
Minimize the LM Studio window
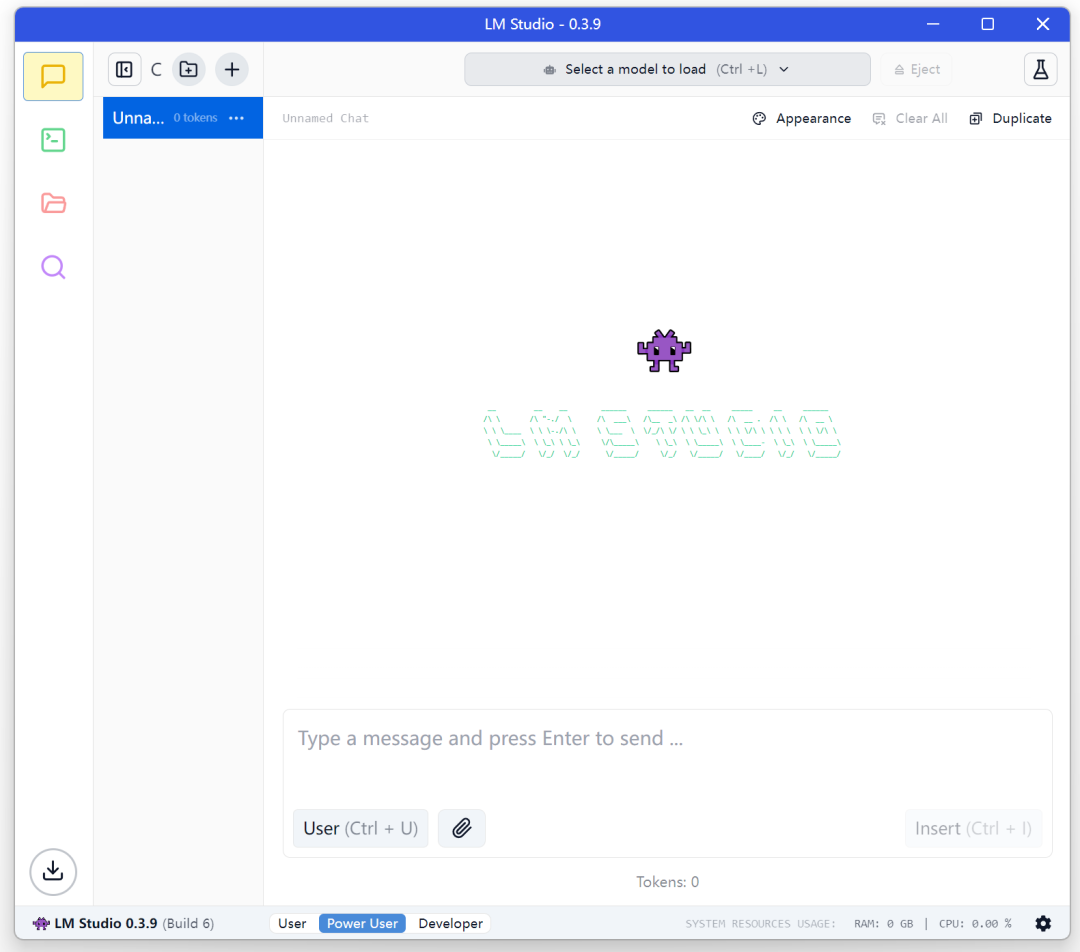click(x=933, y=24)
